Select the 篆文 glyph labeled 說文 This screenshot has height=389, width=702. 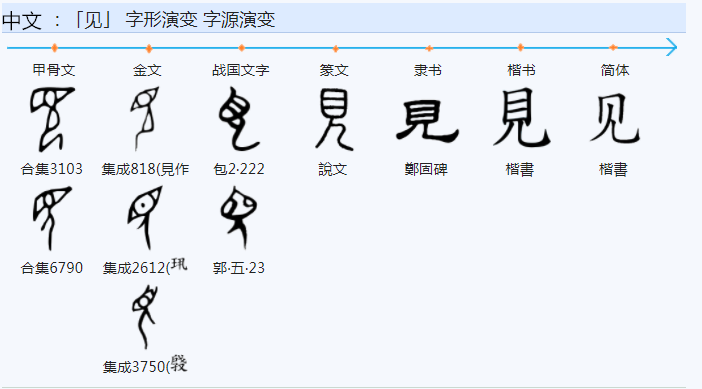[x=334, y=120]
